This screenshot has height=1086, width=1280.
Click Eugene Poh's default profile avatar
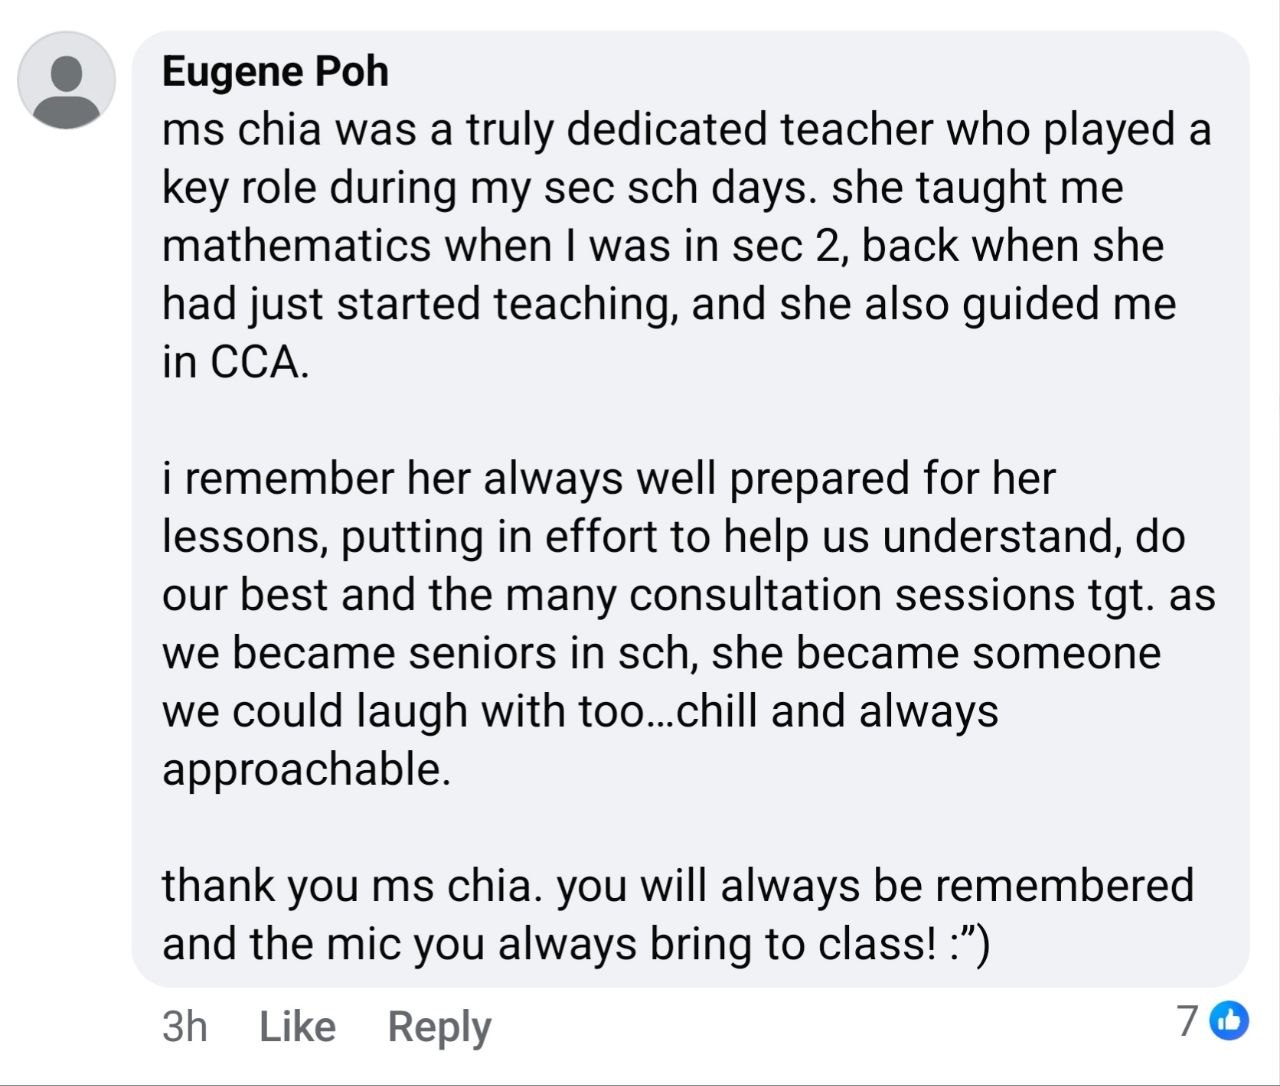tap(67, 80)
